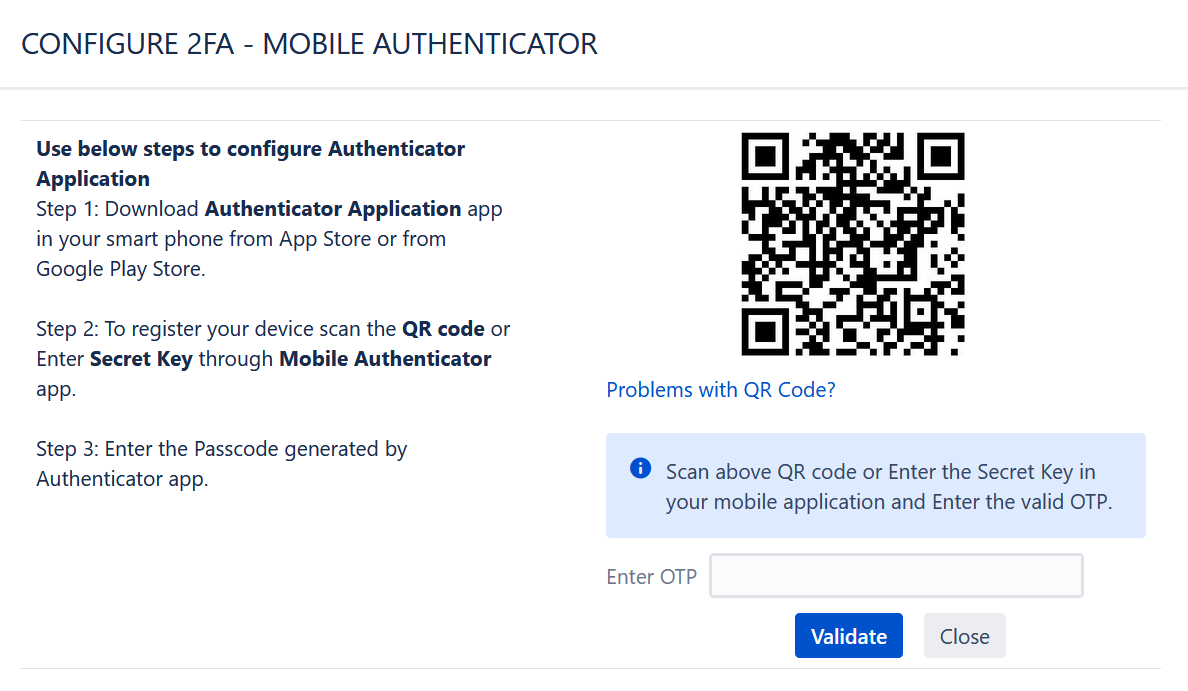The image size is (1188, 691).
Task: Click the 'Google Play Store.' text
Action: pyautogui.click(x=120, y=269)
